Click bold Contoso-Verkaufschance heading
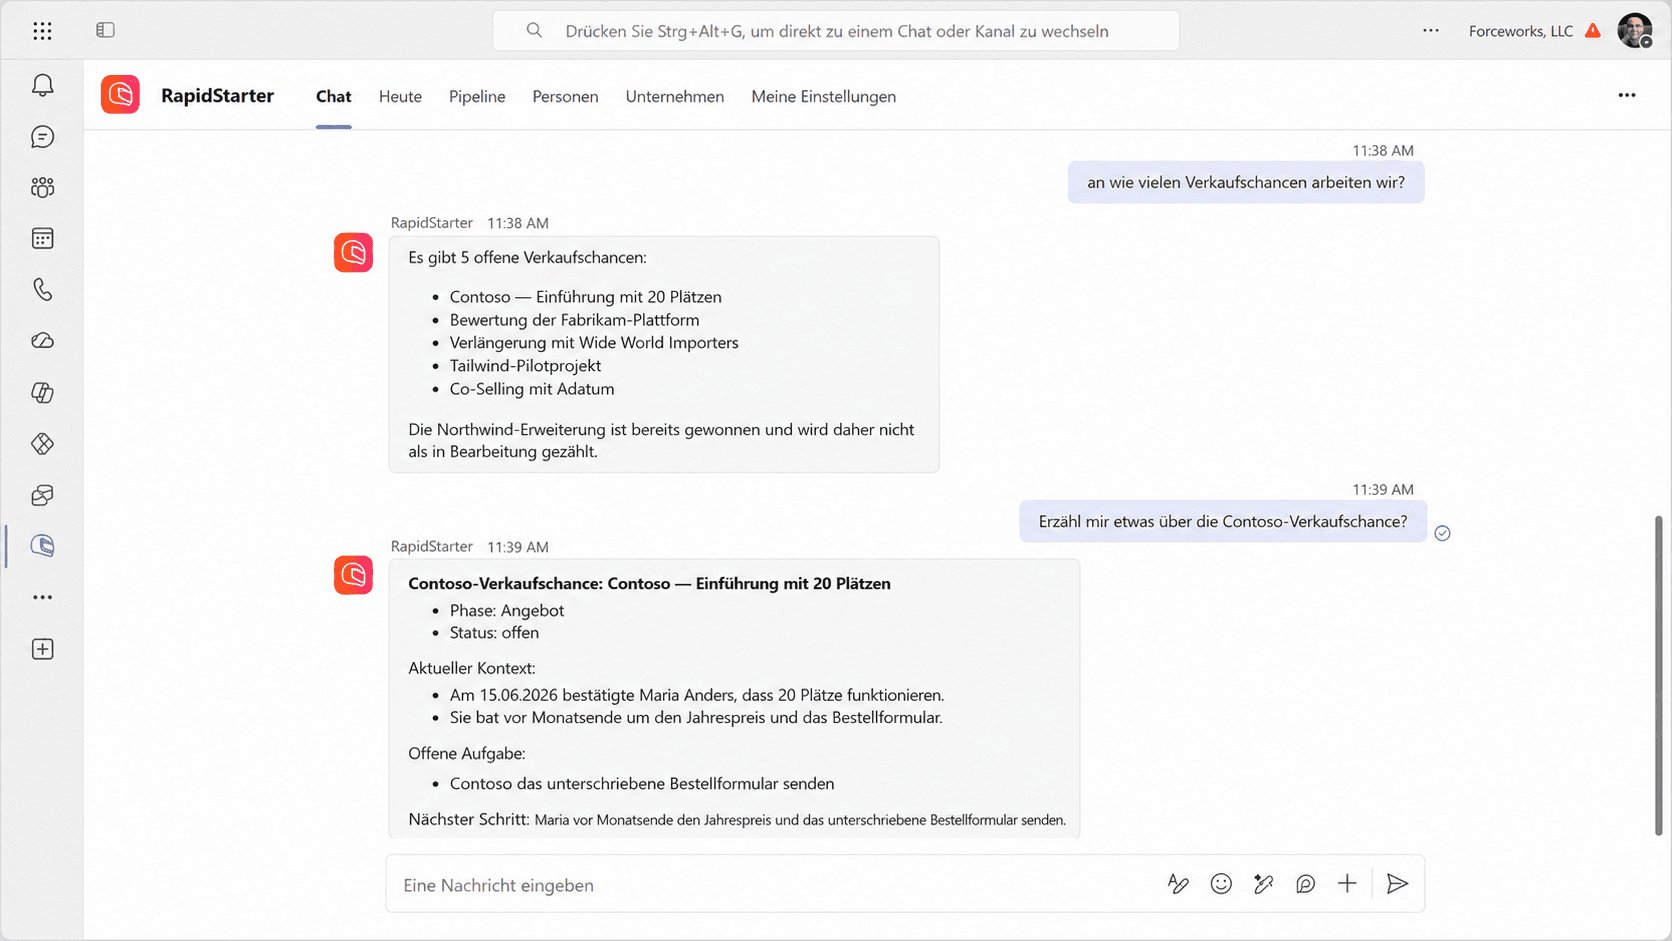The height and width of the screenshot is (941, 1672). coord(649,583)
